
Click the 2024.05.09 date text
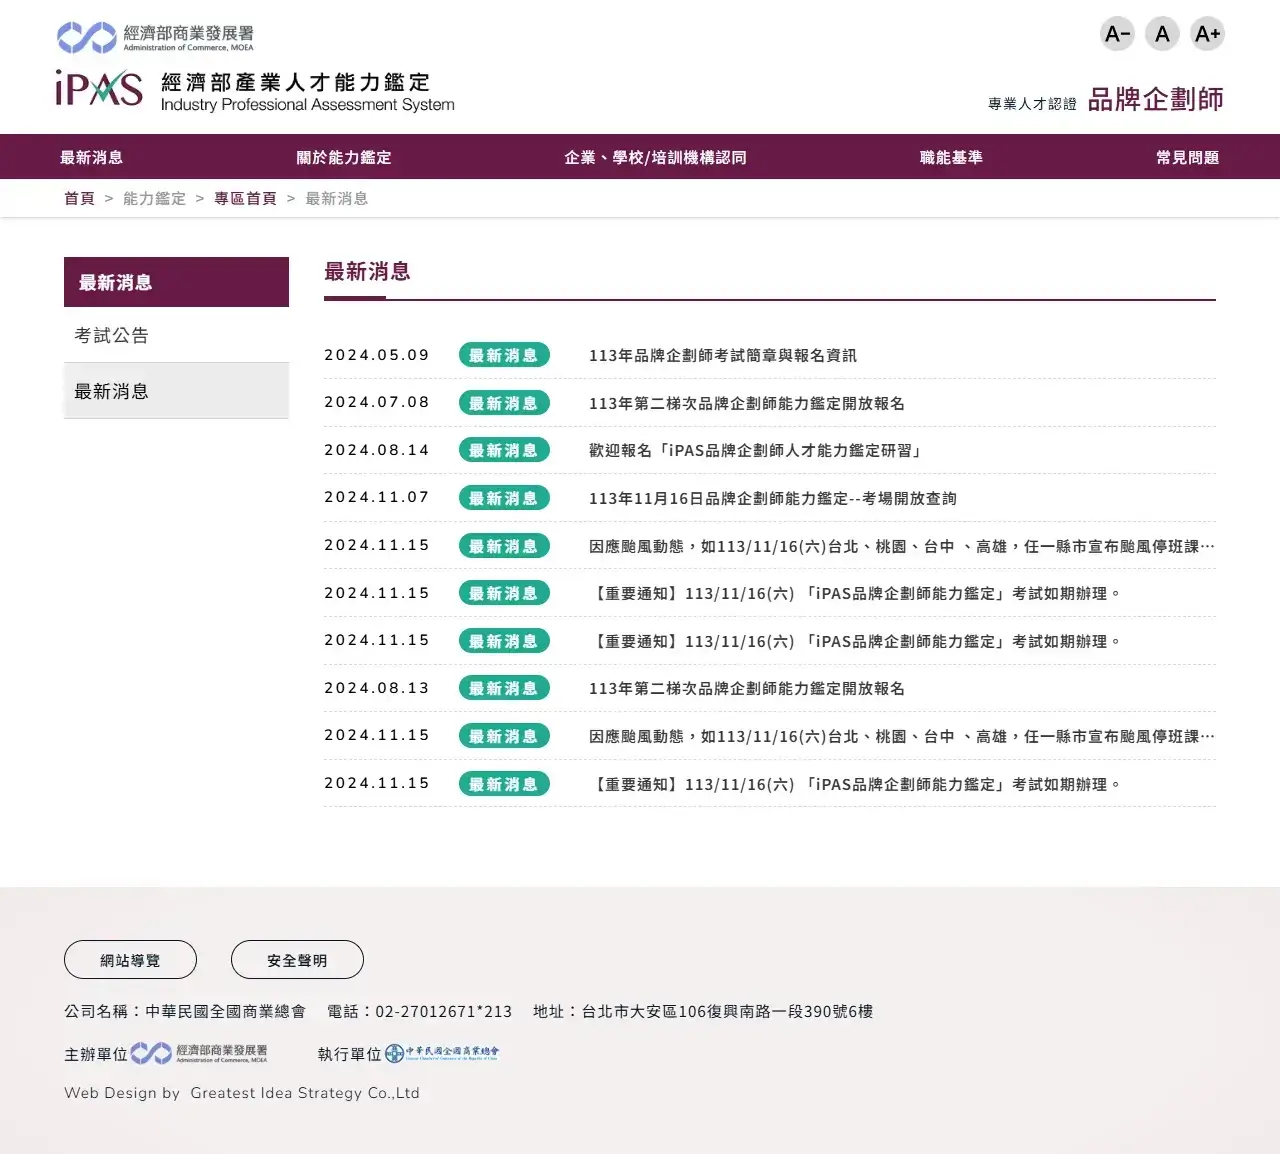point(377,355)
